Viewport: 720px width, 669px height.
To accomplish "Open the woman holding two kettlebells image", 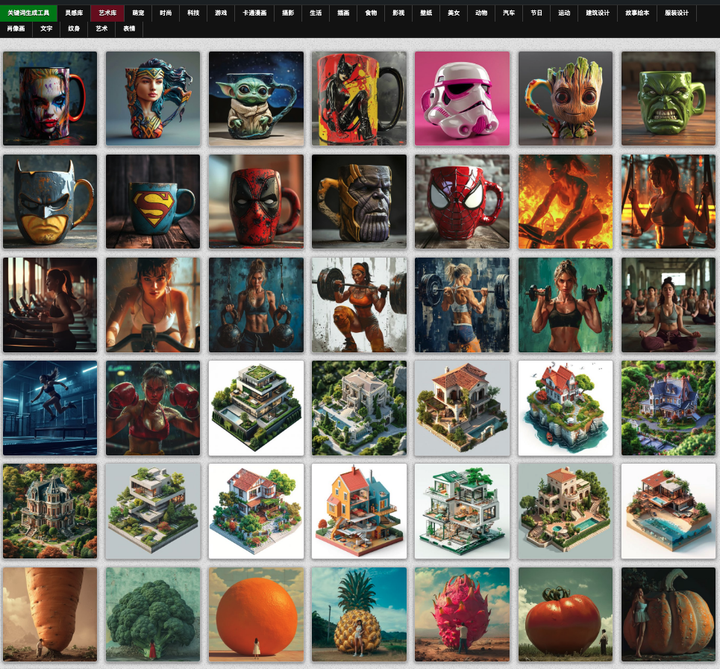I will [x=256, y=305].
